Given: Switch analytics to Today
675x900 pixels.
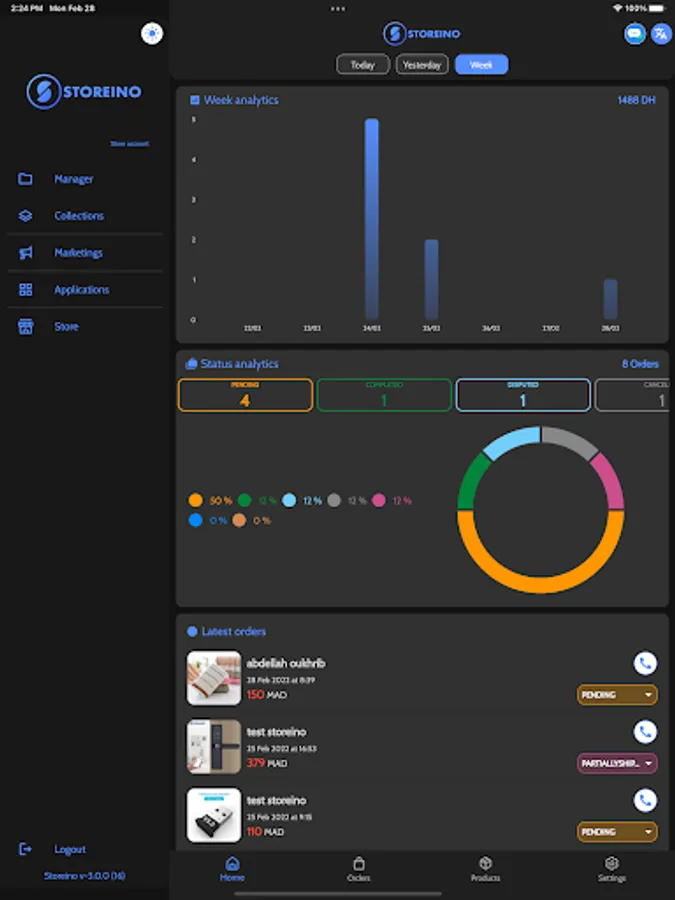Looking at the screenshot, I should (x=363, y=64).
